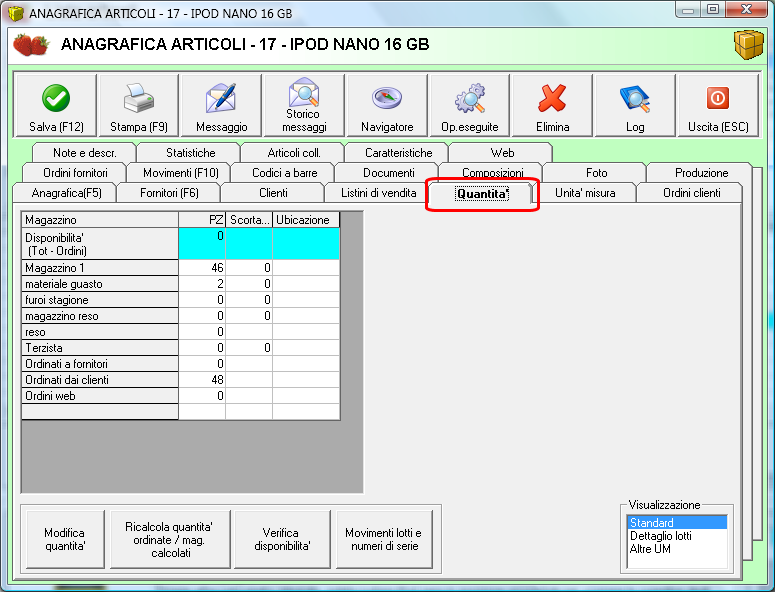Launch the Navigatore compass button

[387, 105]
